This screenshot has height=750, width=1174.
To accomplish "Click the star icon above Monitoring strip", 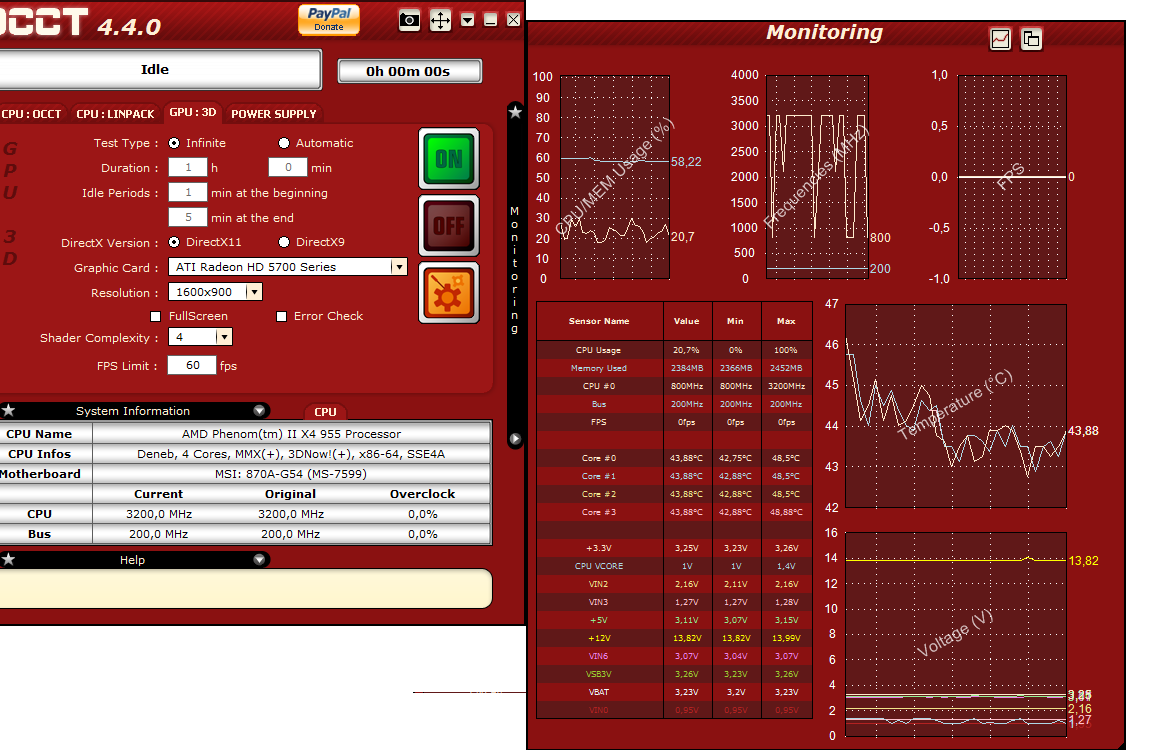I will click(x=515, y=112).
